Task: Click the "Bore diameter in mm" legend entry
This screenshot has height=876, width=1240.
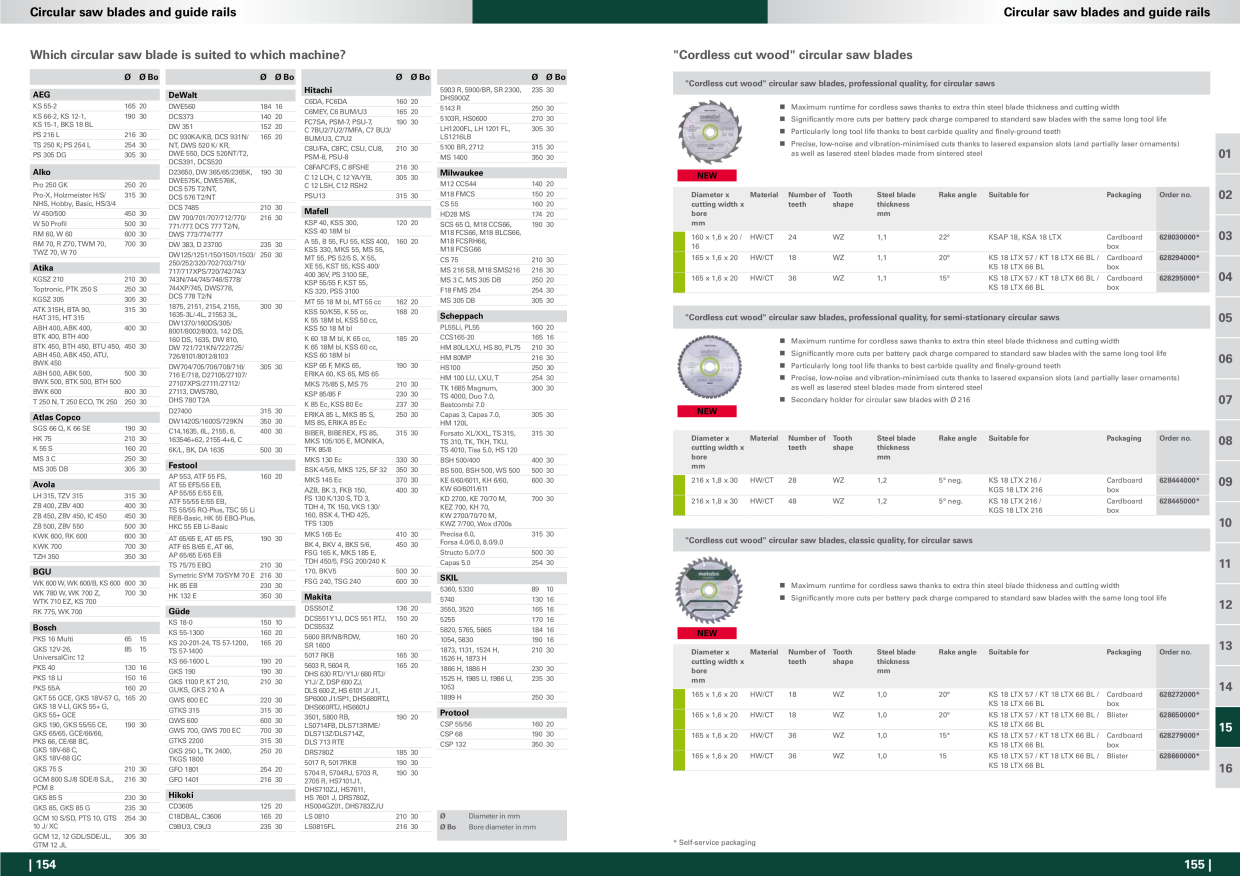Action: (x=502, y=827)
